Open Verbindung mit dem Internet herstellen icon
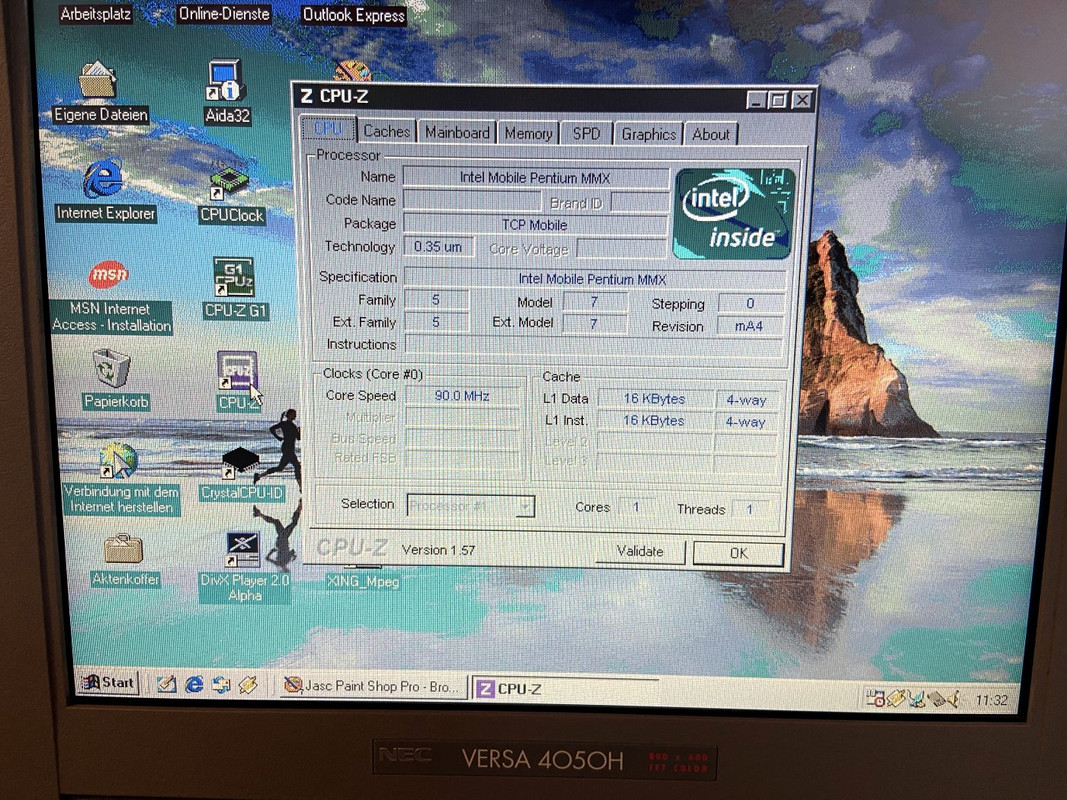 coord(120,479)
